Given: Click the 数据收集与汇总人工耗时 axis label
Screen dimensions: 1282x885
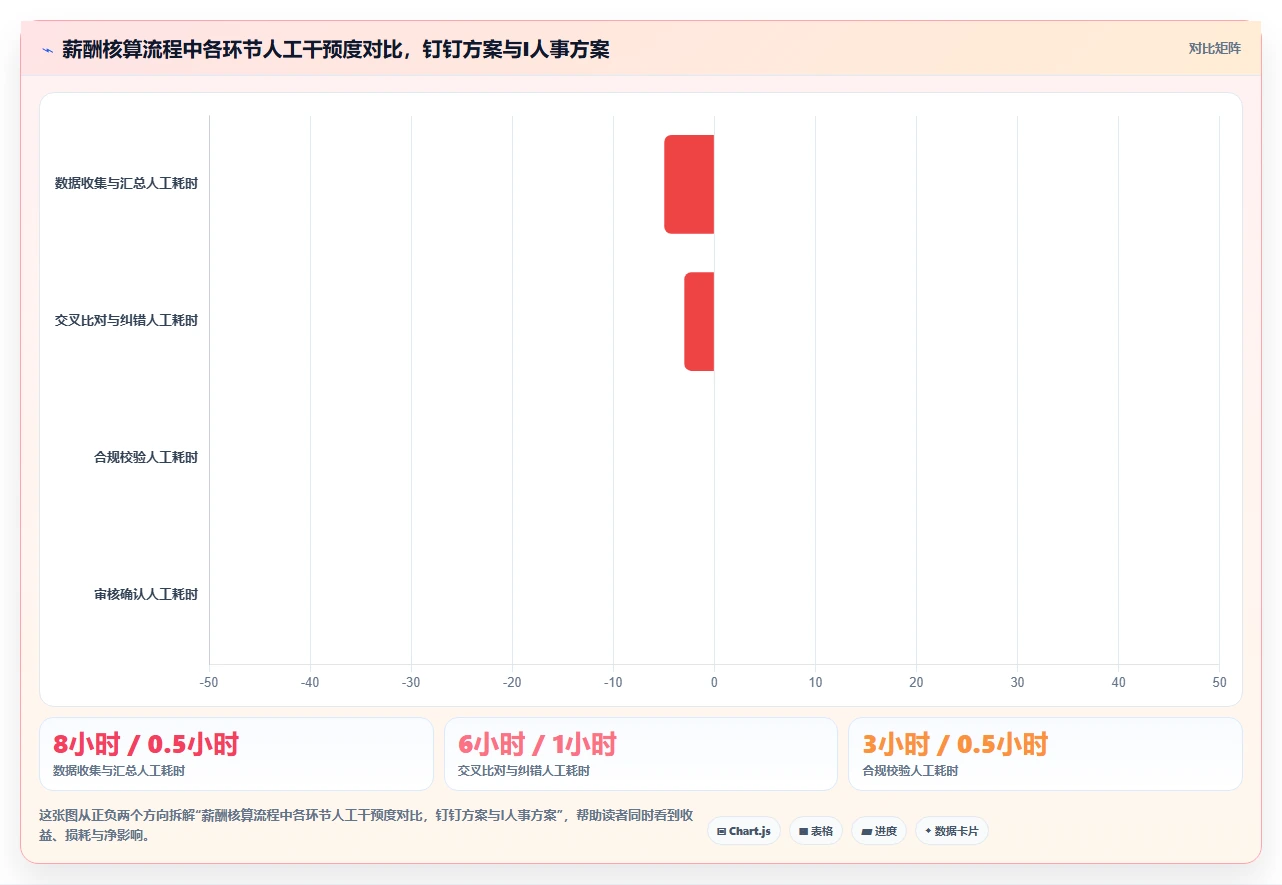Looking at the screenshot, I should coord(126,184).
